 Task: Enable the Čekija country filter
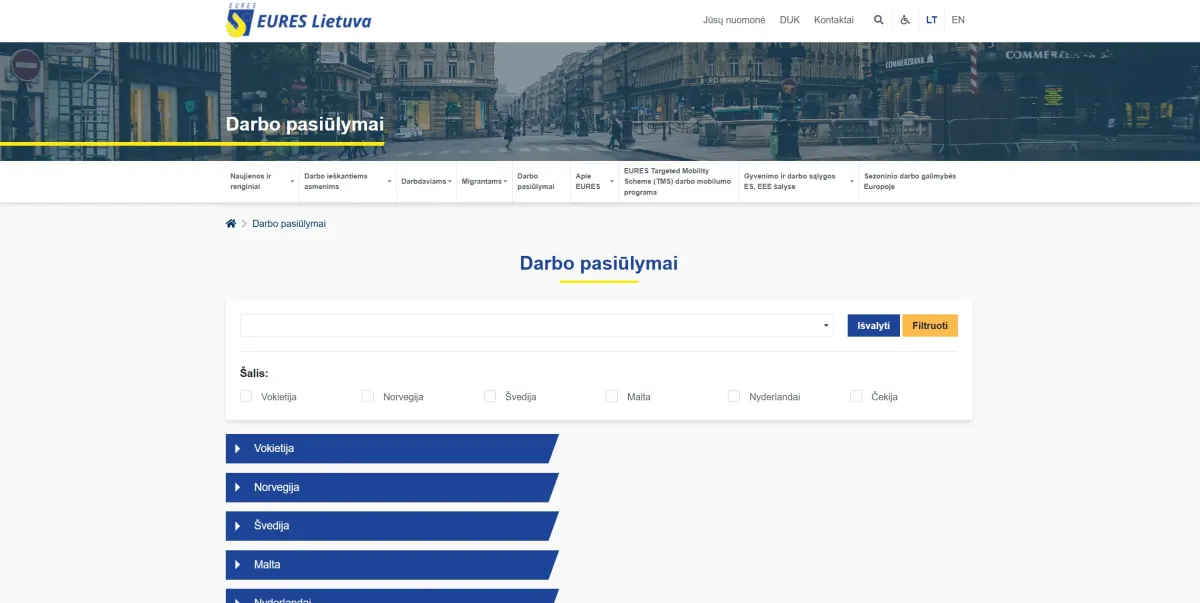(856, 397)
